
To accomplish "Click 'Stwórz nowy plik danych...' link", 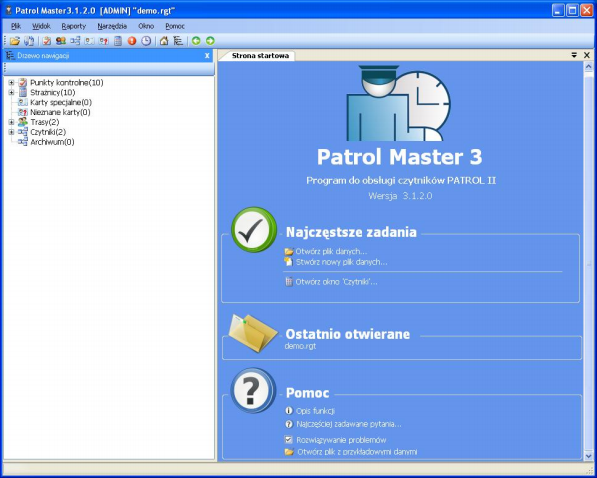I will [x=342, y=262].
